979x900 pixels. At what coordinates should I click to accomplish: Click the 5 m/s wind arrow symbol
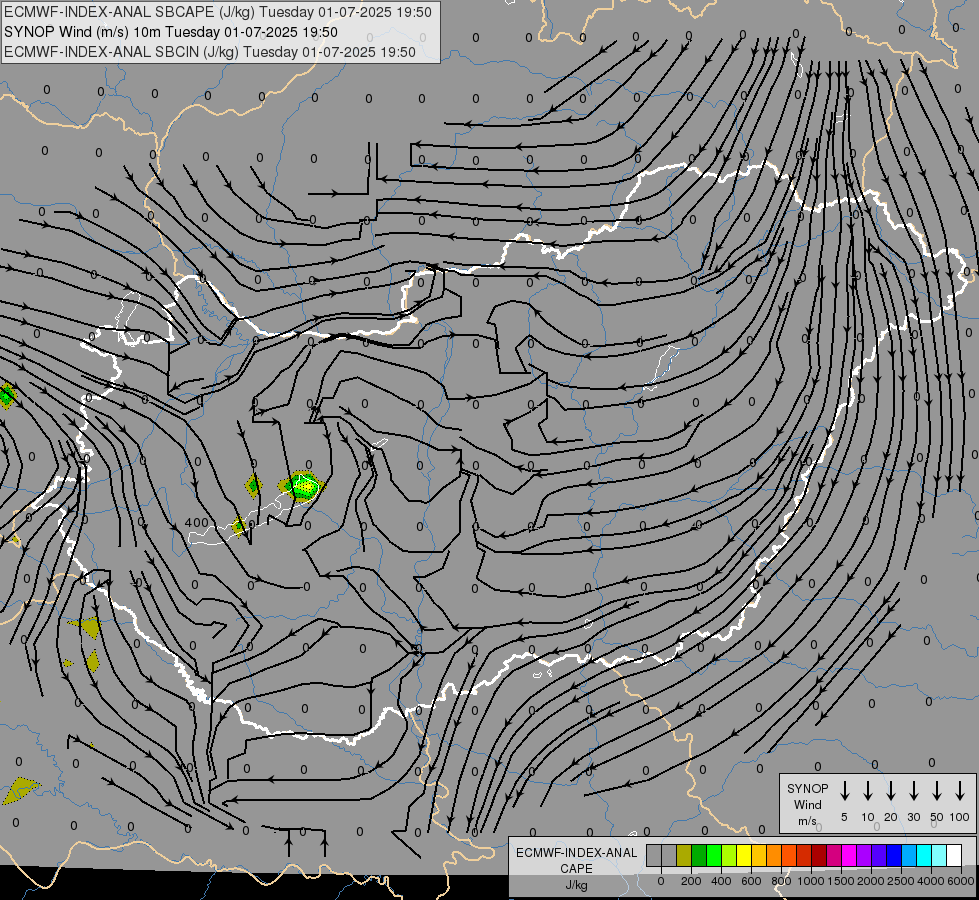(x=844, y=791)
